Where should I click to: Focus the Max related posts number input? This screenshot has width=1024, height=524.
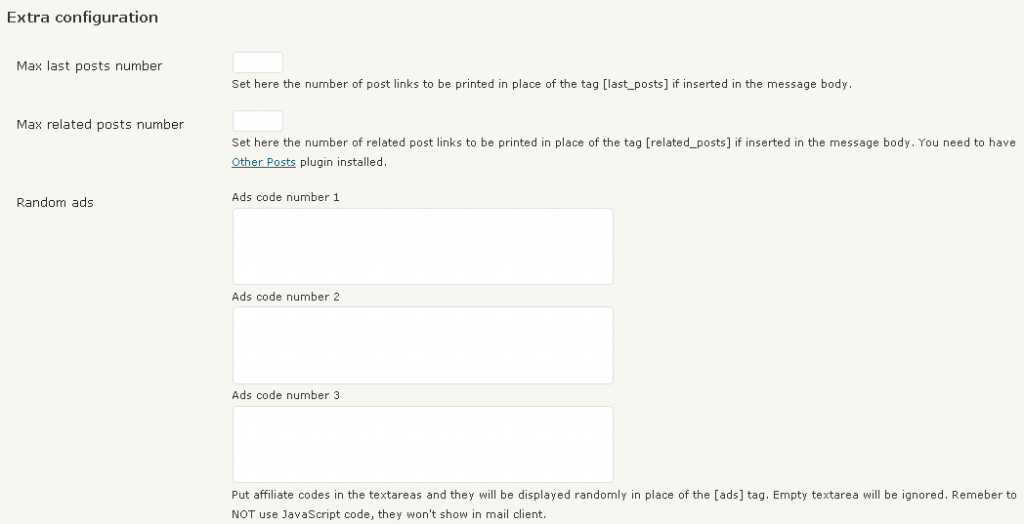point(257,121)
